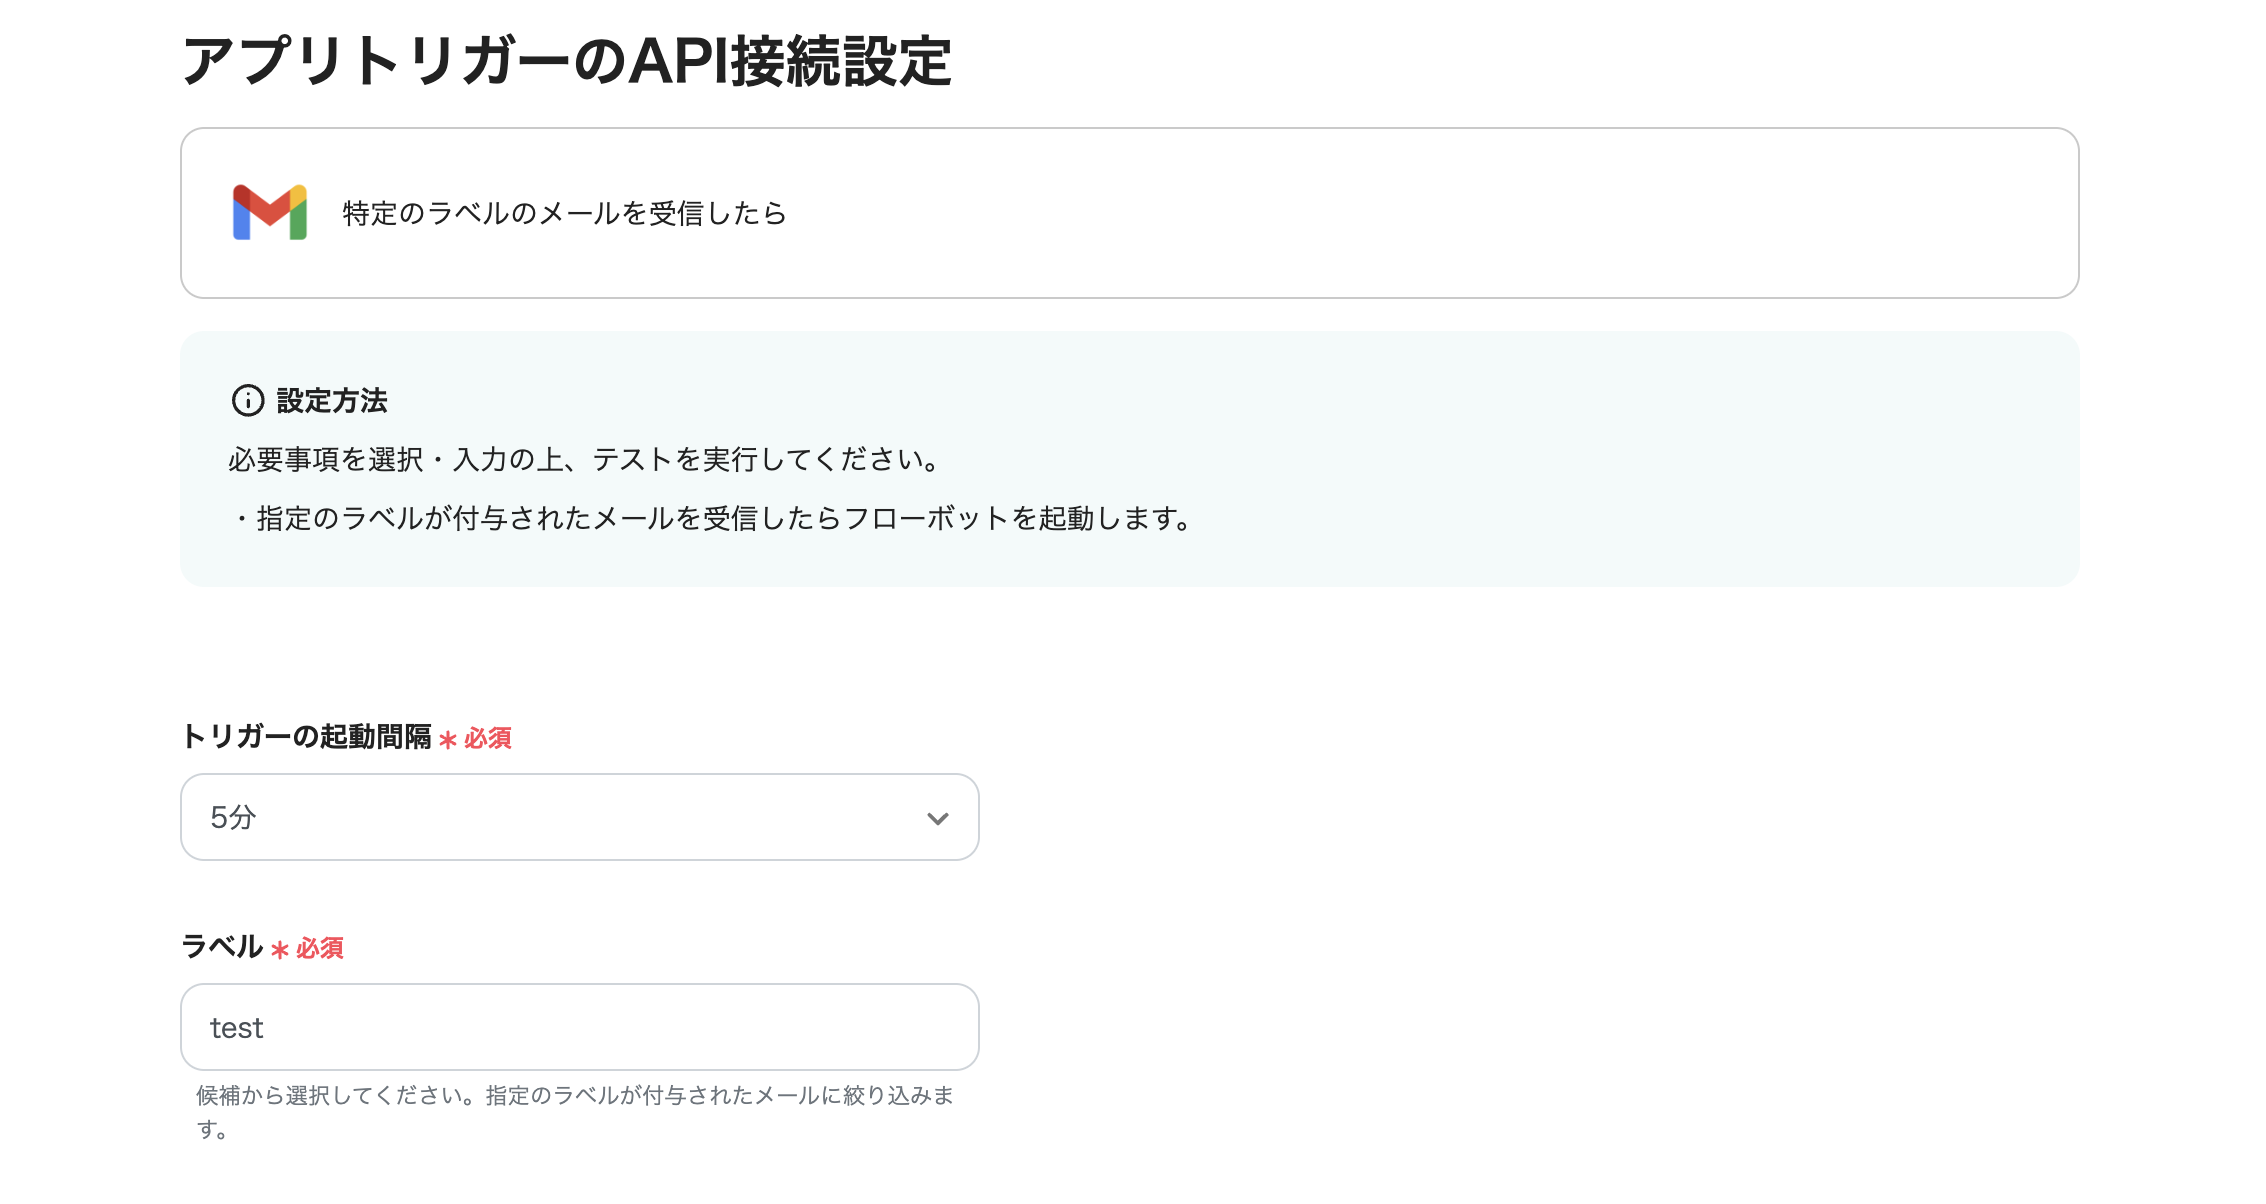
Task: Select the Gmail trigger app icon
Action: 268,212
